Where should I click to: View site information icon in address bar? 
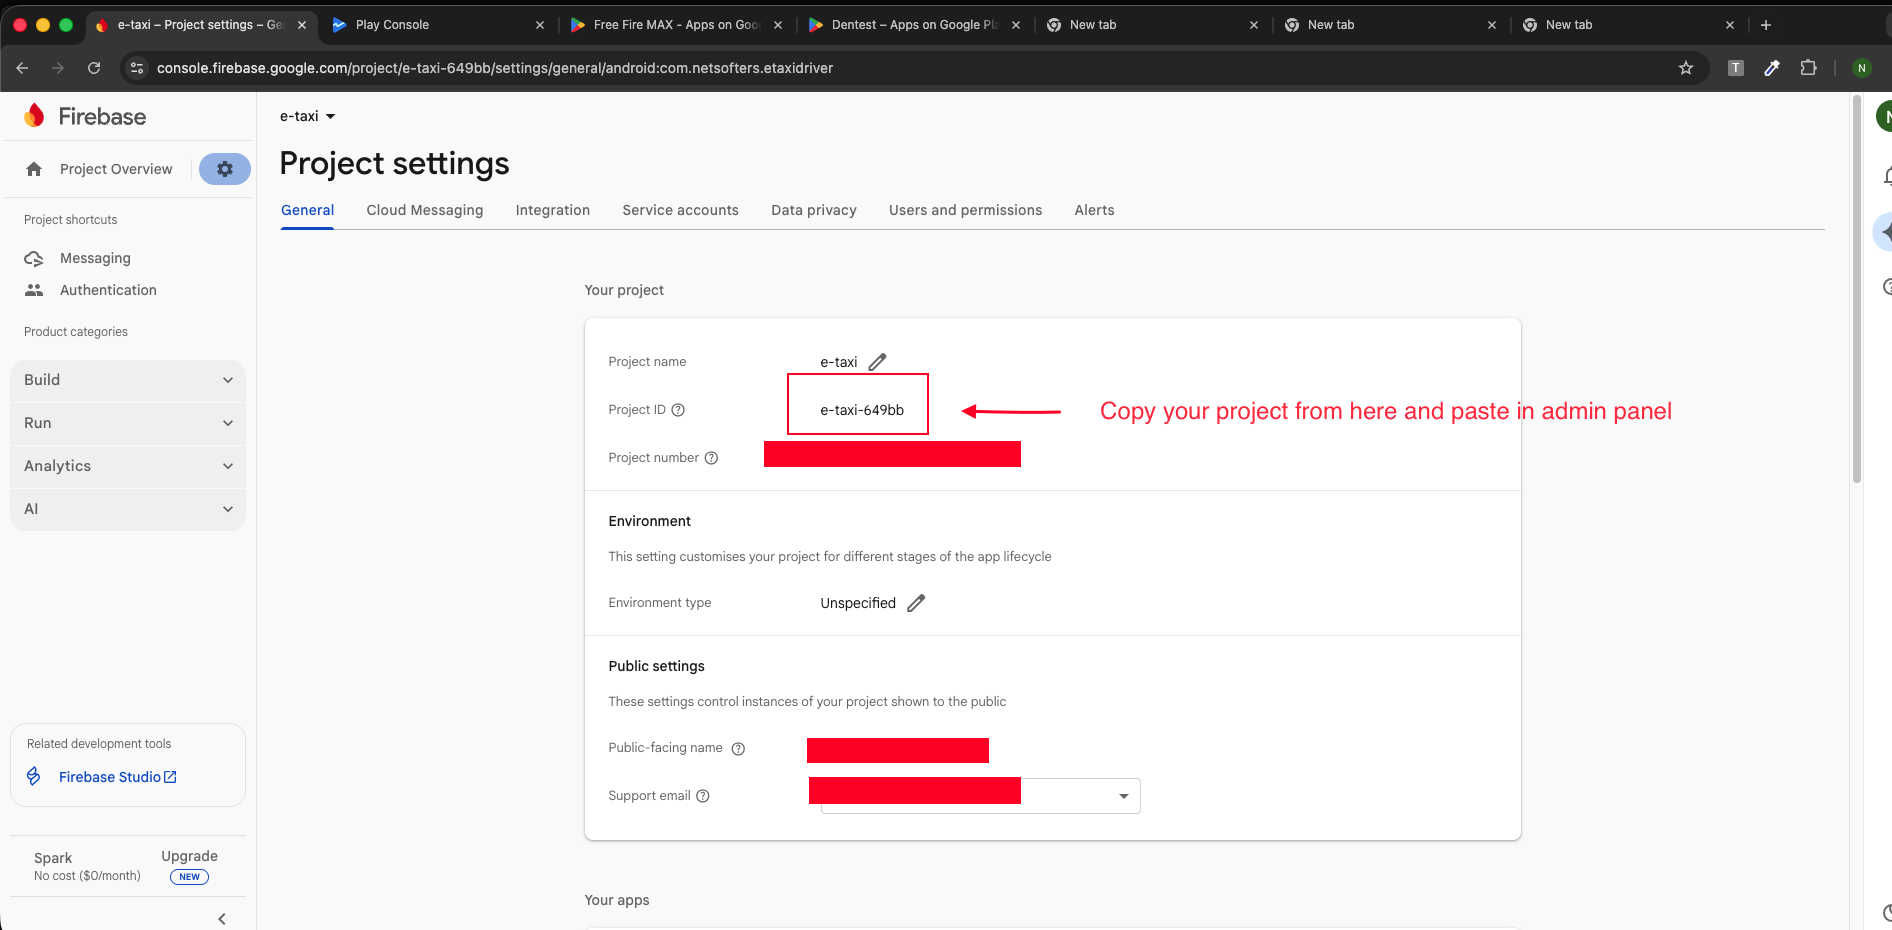pos(137,68)
